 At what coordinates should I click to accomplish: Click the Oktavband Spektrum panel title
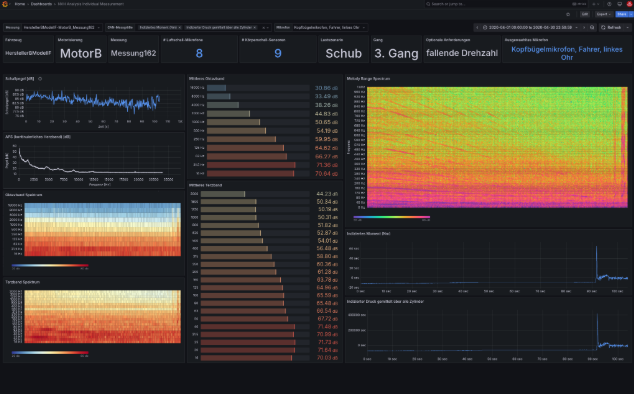(x=24, y=195)
